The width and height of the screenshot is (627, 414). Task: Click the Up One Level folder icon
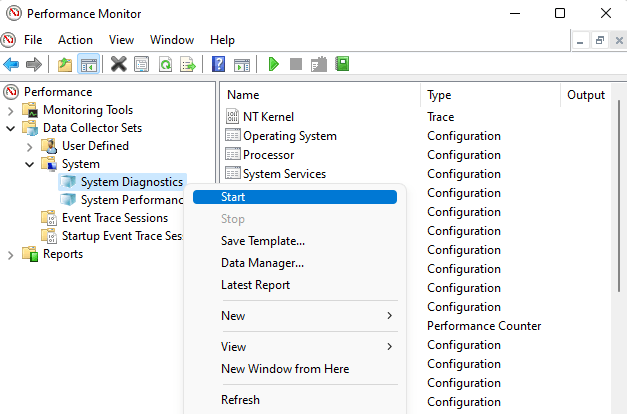coord(65,64)
